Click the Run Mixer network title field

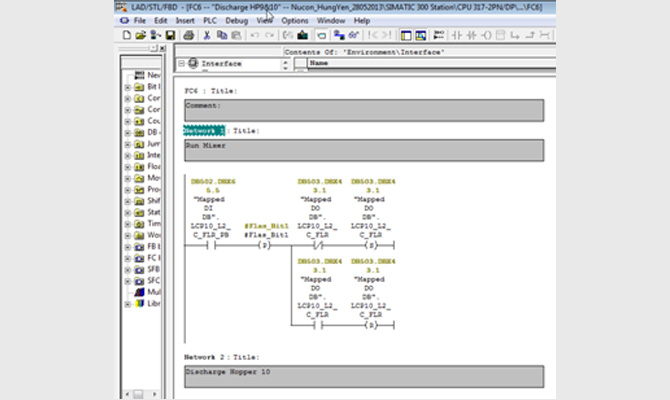pos(365,150)
